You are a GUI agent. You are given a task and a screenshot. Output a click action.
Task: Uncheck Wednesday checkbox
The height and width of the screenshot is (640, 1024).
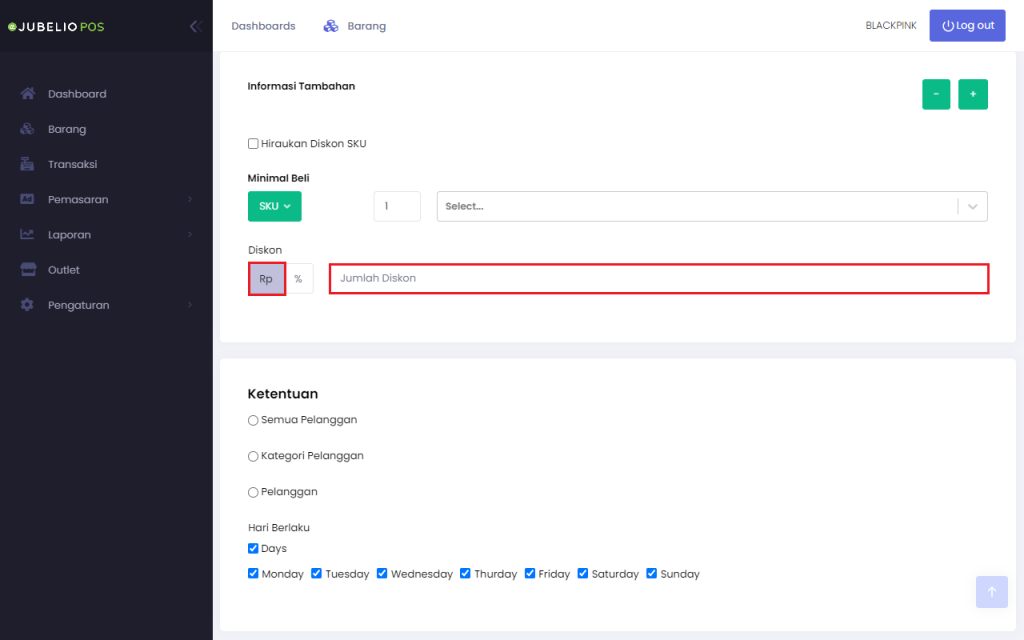382,573
